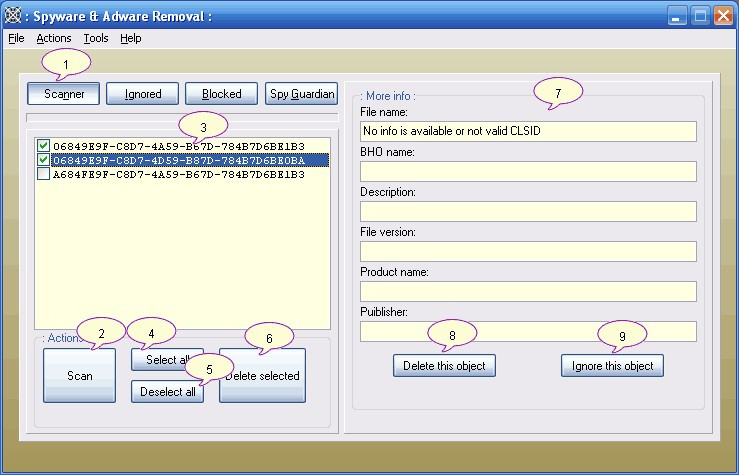Viewport: 739px width, 475px height.
Task: Click the Description field
Action: coord(528,212)
